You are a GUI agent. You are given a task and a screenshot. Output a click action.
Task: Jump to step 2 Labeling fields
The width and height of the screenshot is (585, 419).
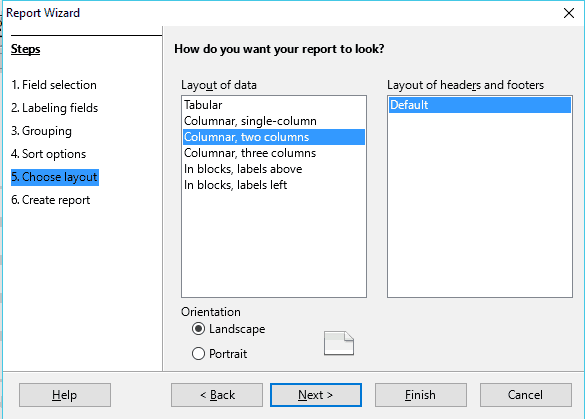click(54, 108)
